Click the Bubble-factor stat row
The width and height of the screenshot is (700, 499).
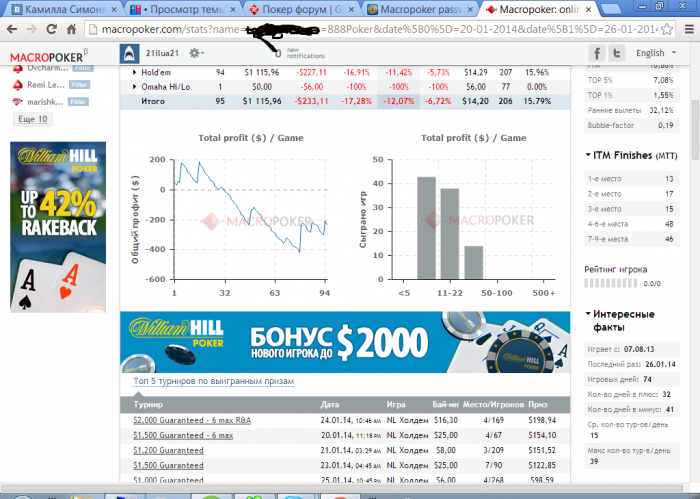click(x=631, y=125)
